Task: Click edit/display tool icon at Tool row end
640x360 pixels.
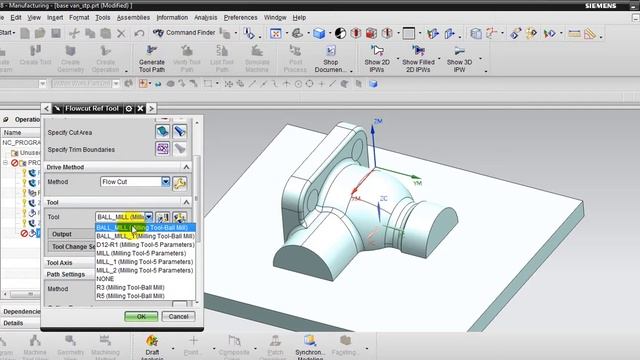Action: (x=180, y=217)
